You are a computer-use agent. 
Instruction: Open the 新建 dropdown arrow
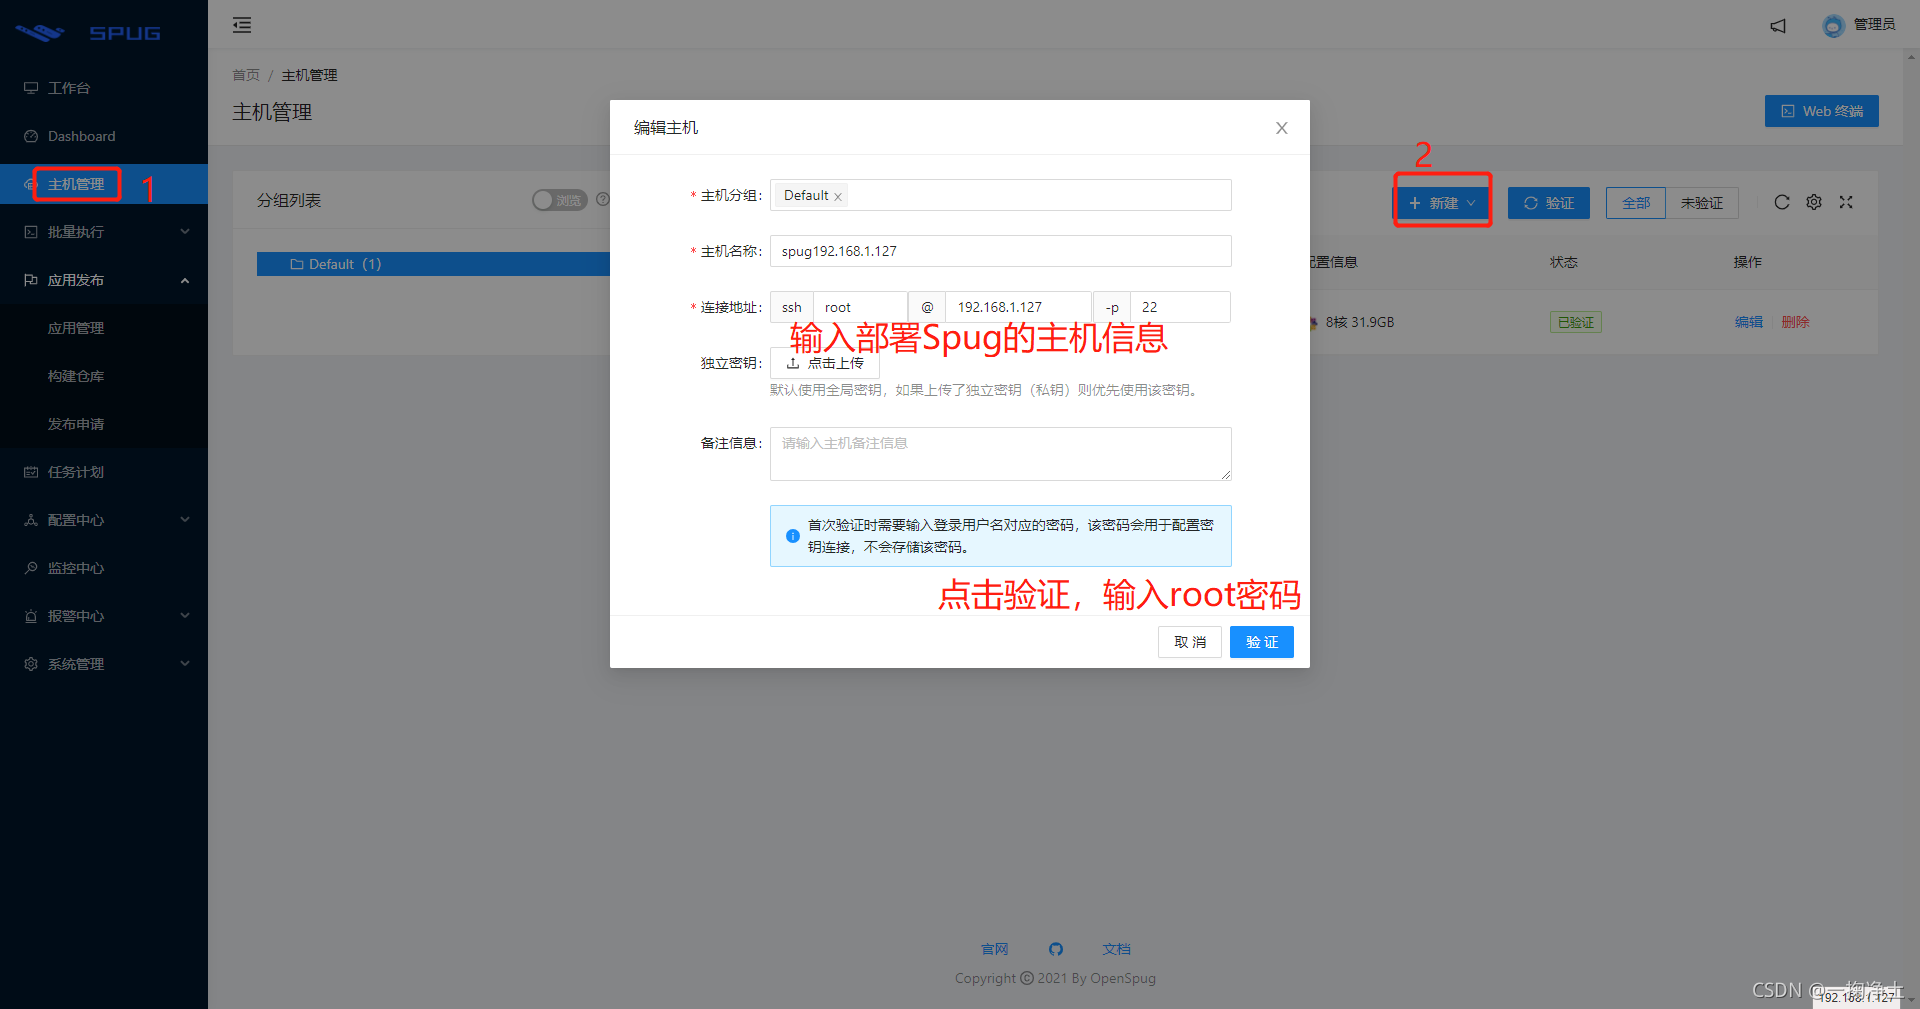1471,202
